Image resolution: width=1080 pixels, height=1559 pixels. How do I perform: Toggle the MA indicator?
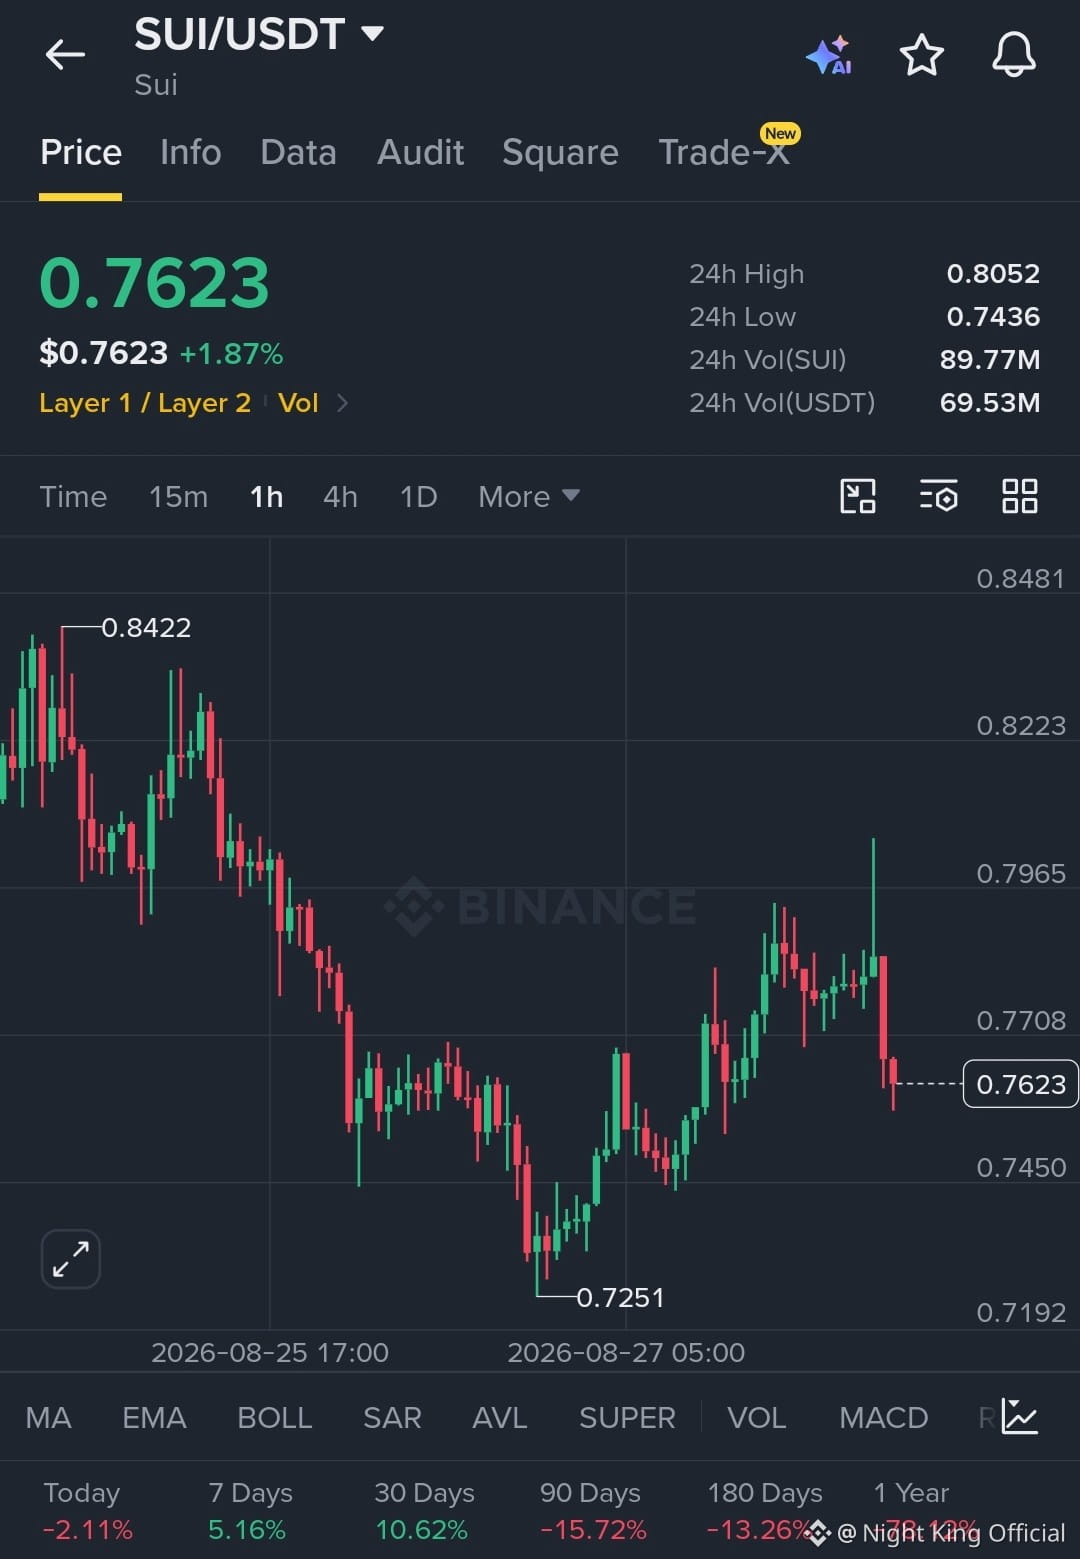click(x=48, y=1417)
